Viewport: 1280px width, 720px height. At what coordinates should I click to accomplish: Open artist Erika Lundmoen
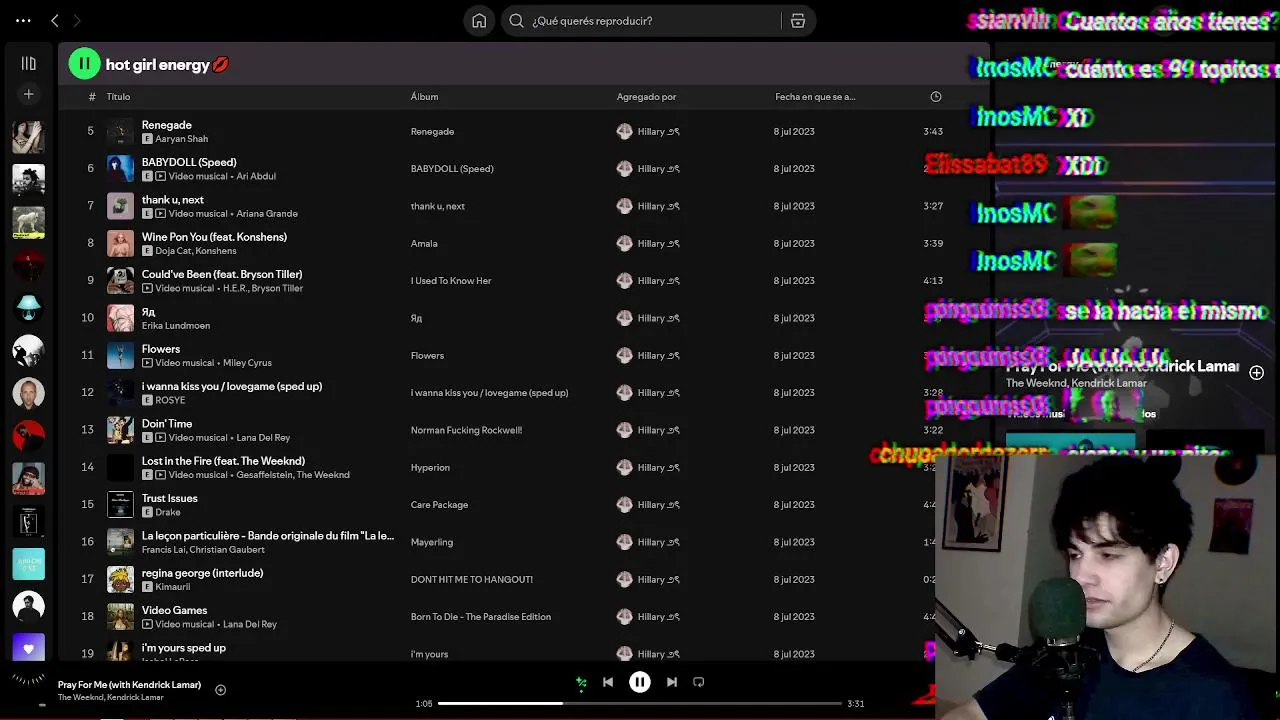tap(176, 325)
